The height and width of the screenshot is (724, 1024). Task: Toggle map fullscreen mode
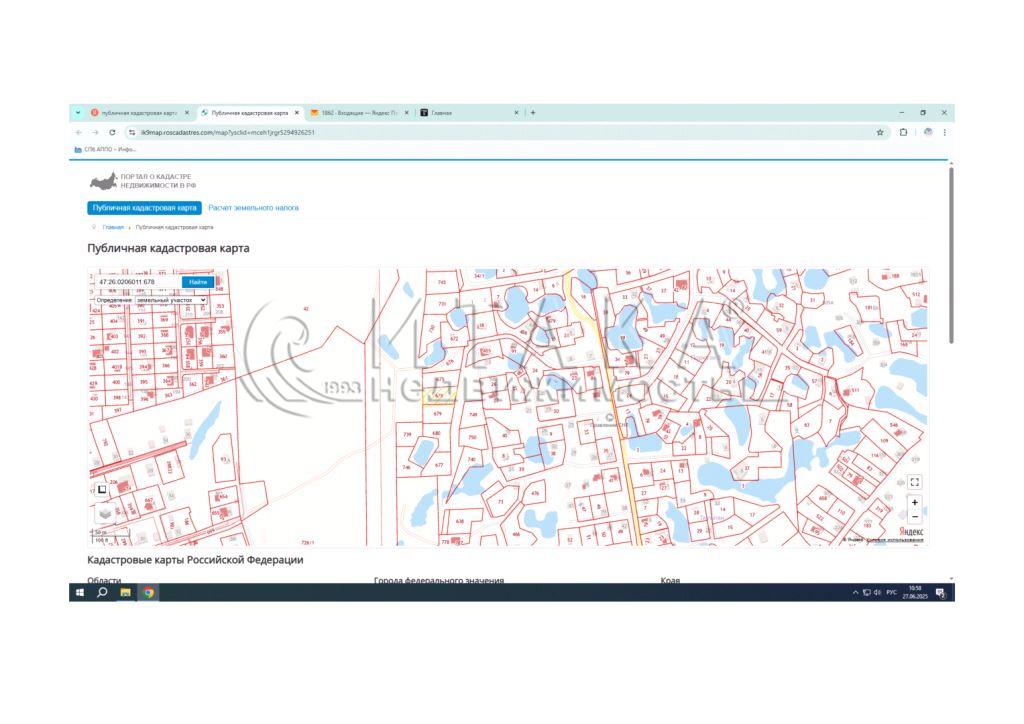pos(915,482)
